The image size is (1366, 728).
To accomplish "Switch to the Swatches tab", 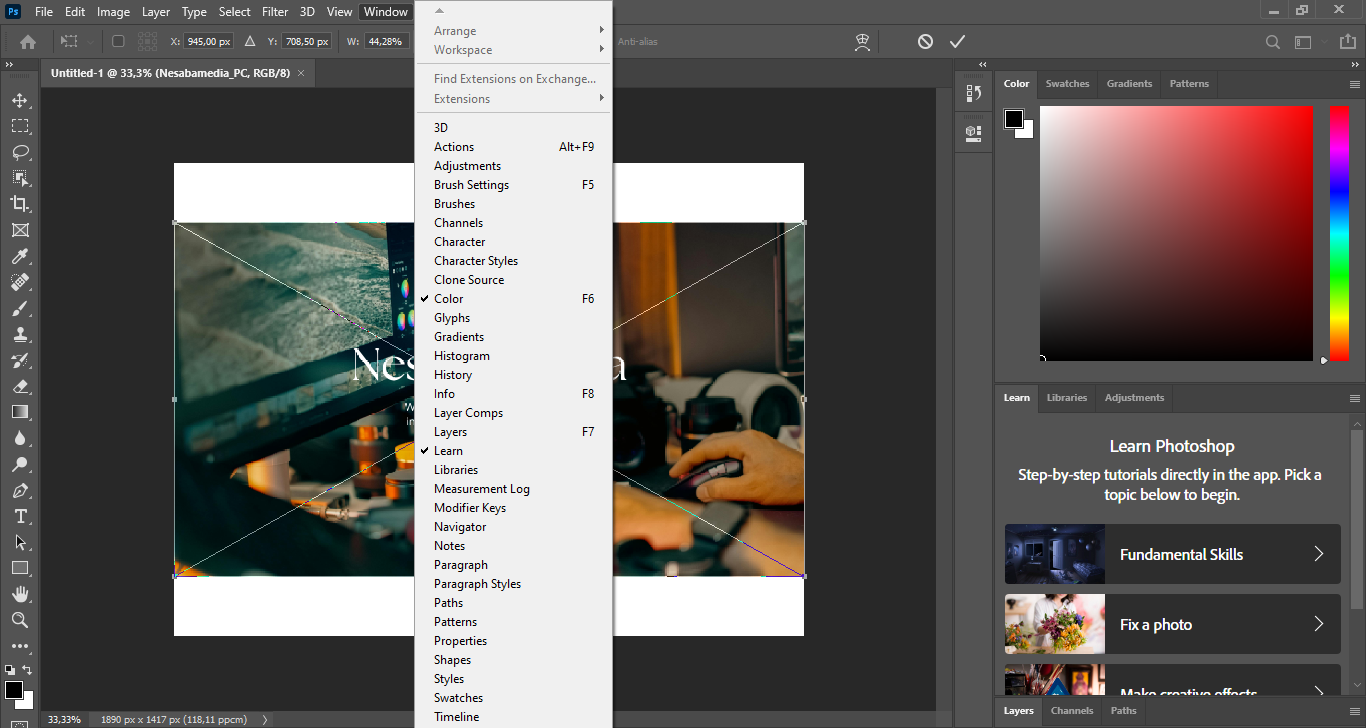I will click(x=1067, y=84).
